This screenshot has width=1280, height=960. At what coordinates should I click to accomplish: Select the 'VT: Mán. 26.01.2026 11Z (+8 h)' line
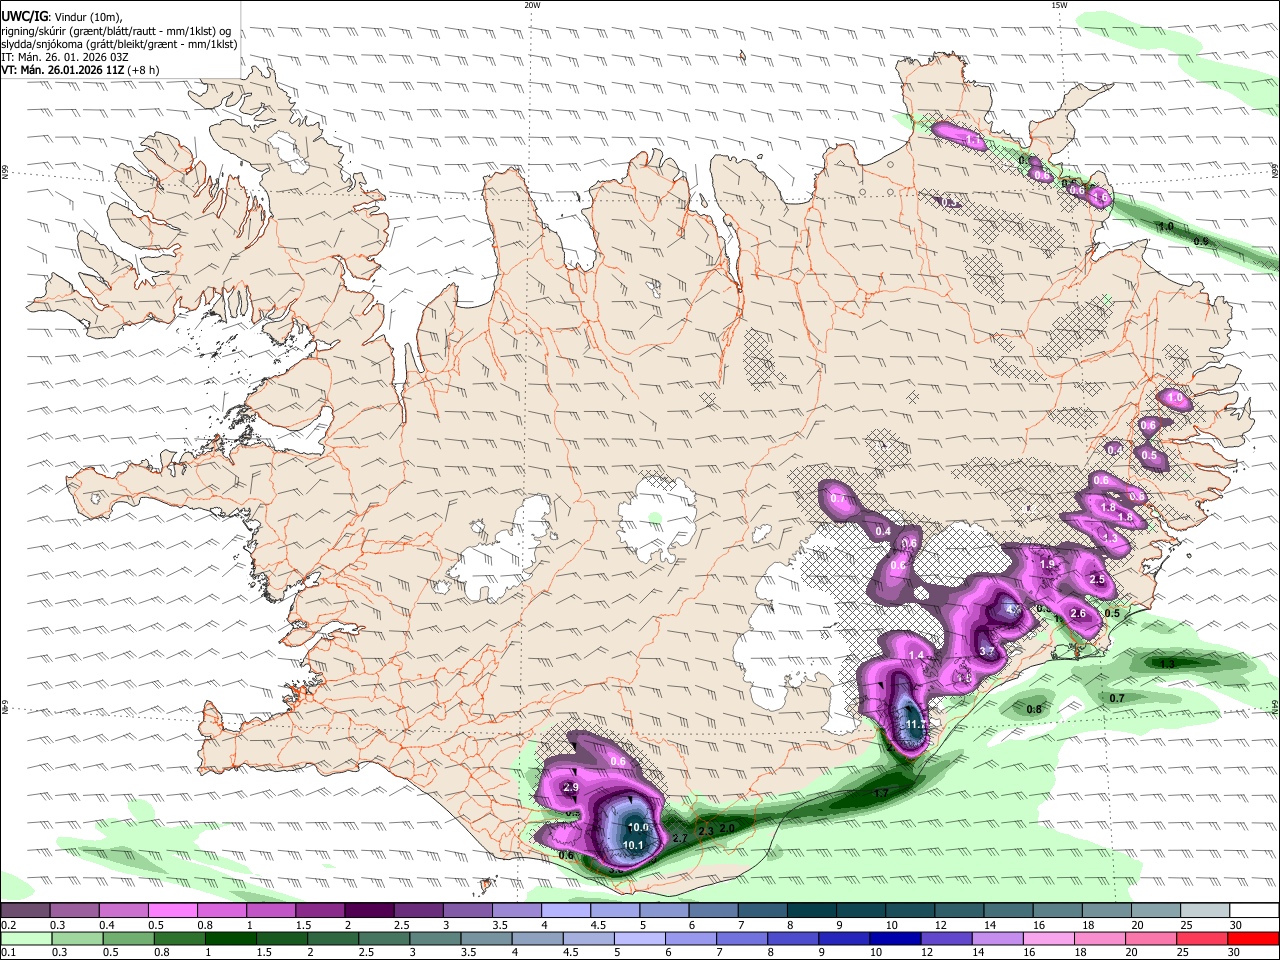(x=80, y=70)
